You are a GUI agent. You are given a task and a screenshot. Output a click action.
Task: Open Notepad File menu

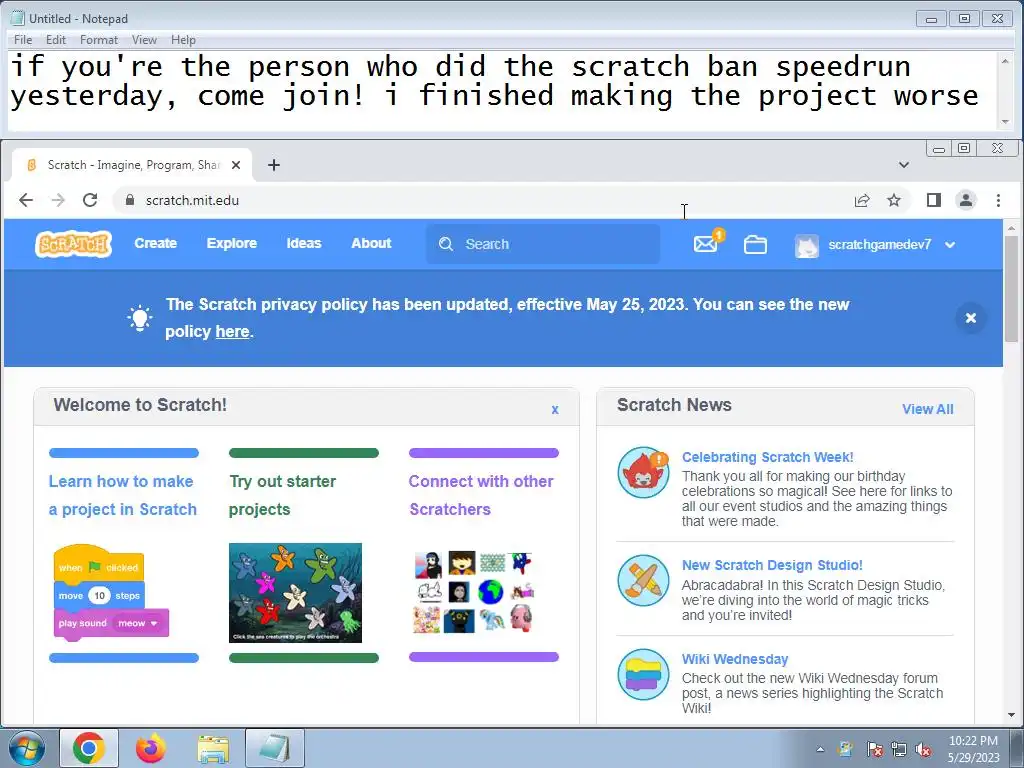(23, 40)
